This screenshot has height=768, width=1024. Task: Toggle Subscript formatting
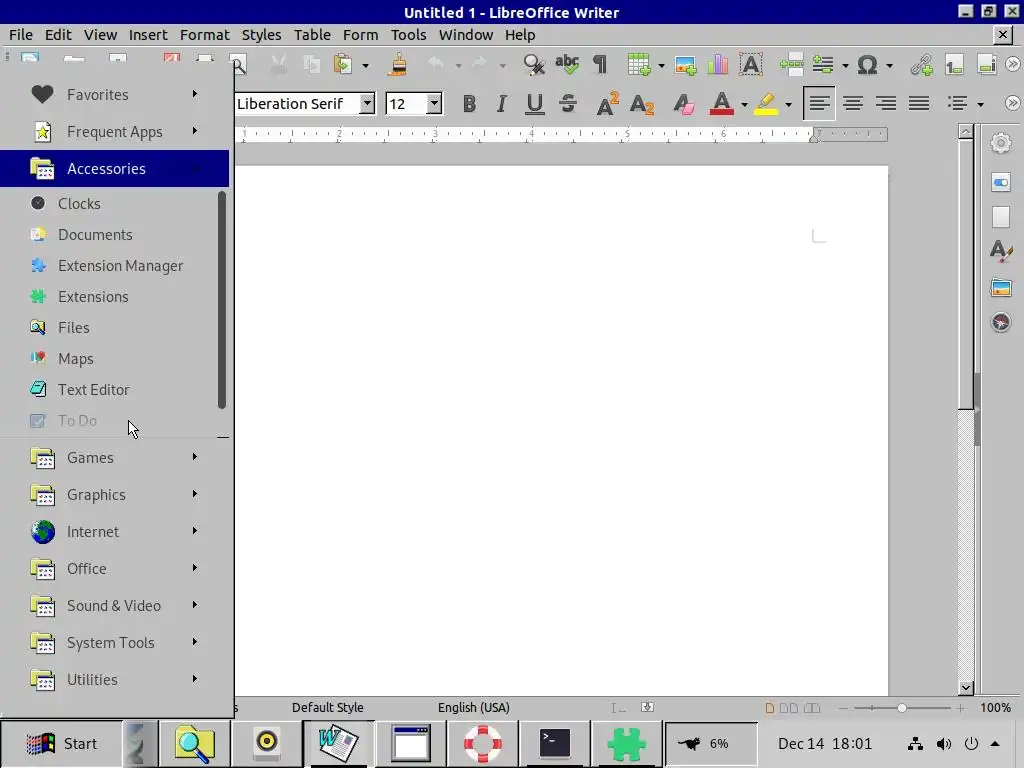(x=642, y=103)
